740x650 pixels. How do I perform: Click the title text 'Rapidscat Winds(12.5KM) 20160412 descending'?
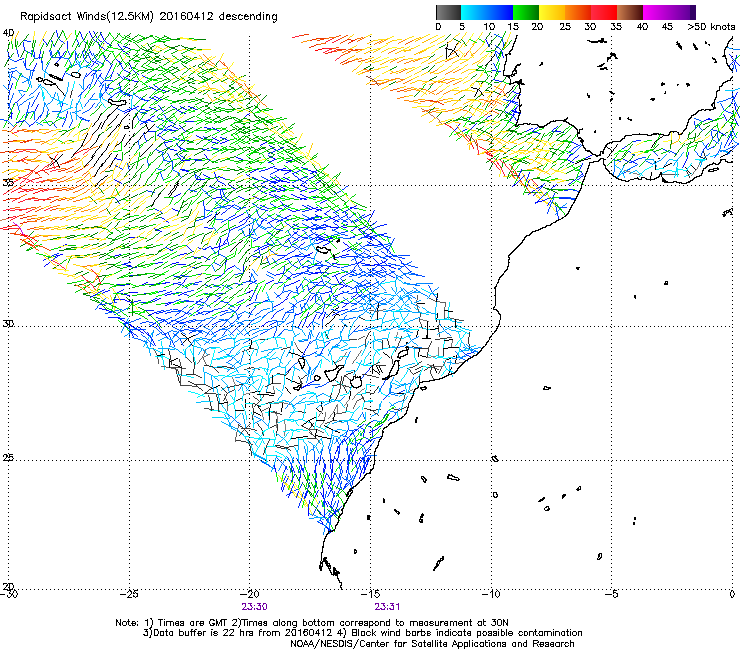pyautogui.click(x=149, y=17)
